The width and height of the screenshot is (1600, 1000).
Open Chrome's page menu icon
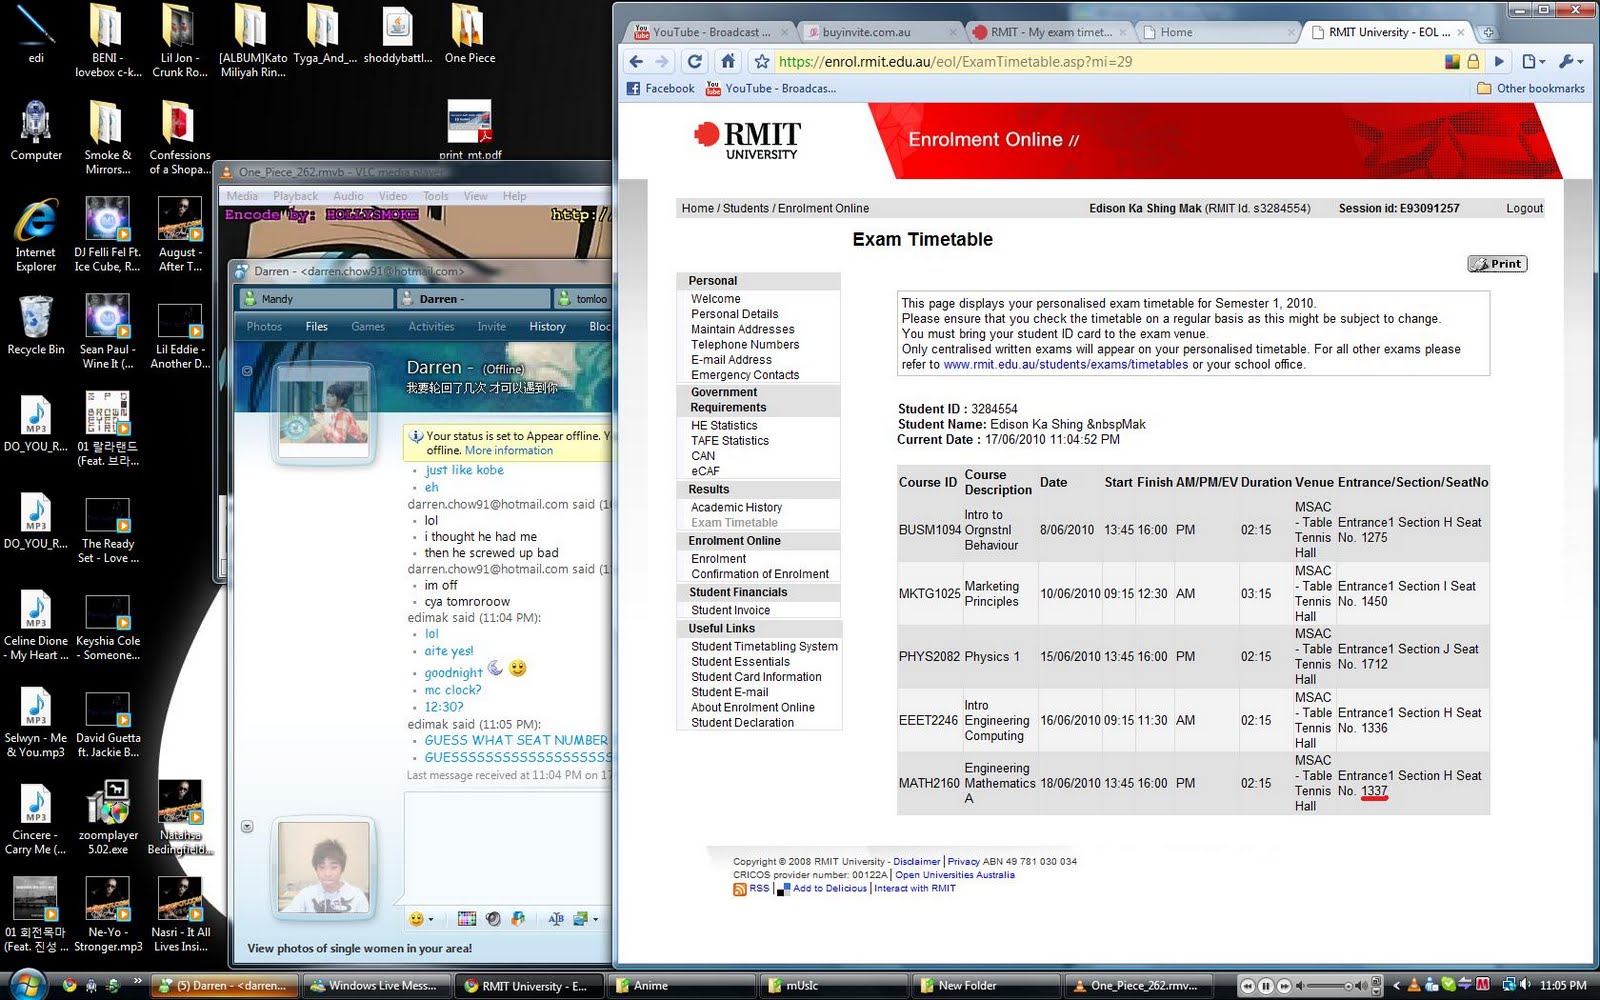click(1532, 61)
